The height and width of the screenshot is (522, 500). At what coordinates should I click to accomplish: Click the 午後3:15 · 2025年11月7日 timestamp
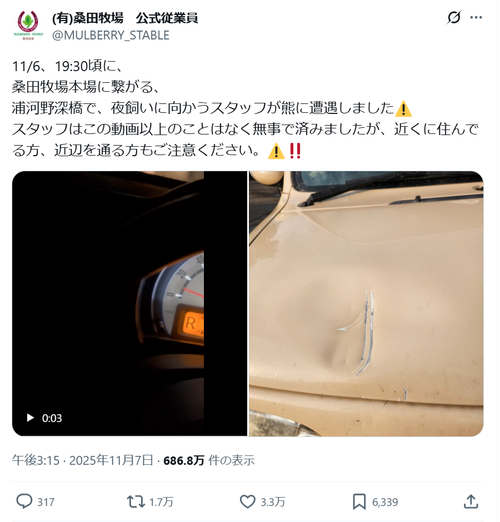(x=83, y=460)
